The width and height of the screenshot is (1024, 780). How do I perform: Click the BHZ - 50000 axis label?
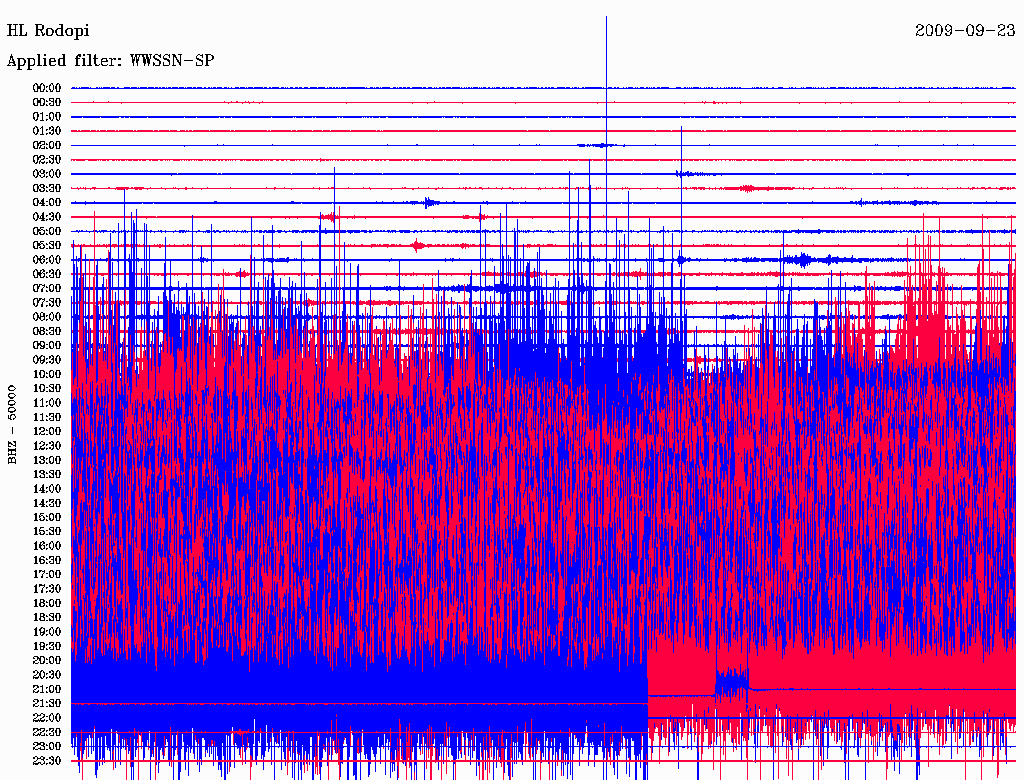pos(13,424)
